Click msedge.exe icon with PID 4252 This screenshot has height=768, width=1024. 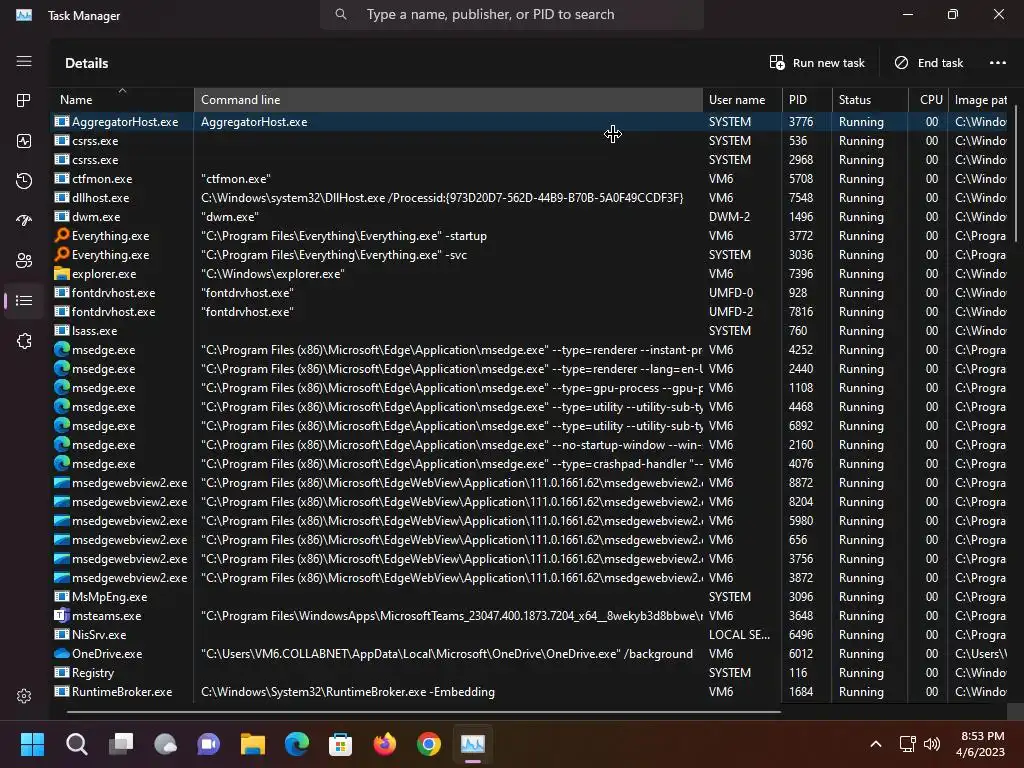(x=62, y=349)
